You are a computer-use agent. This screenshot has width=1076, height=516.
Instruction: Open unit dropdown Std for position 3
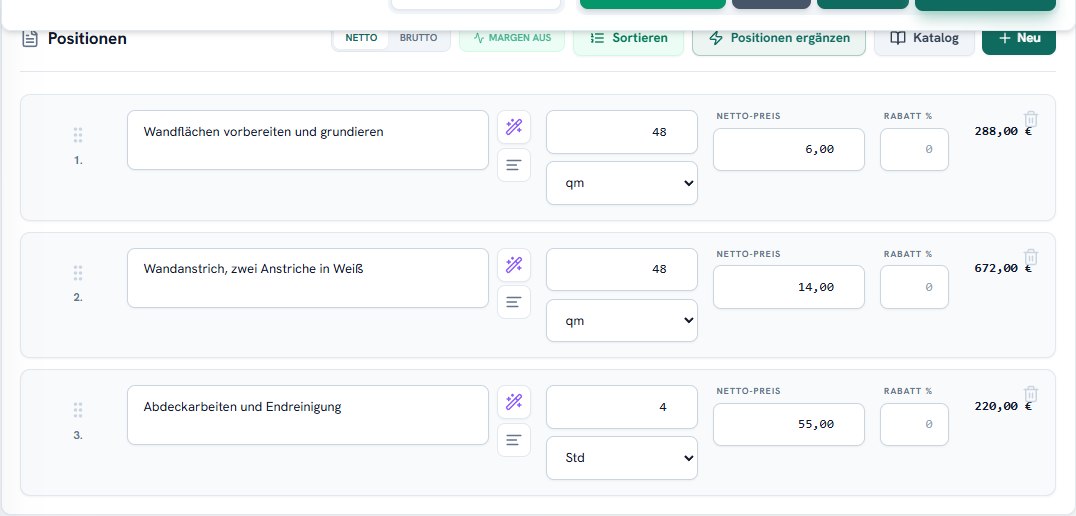click(622, 458)
